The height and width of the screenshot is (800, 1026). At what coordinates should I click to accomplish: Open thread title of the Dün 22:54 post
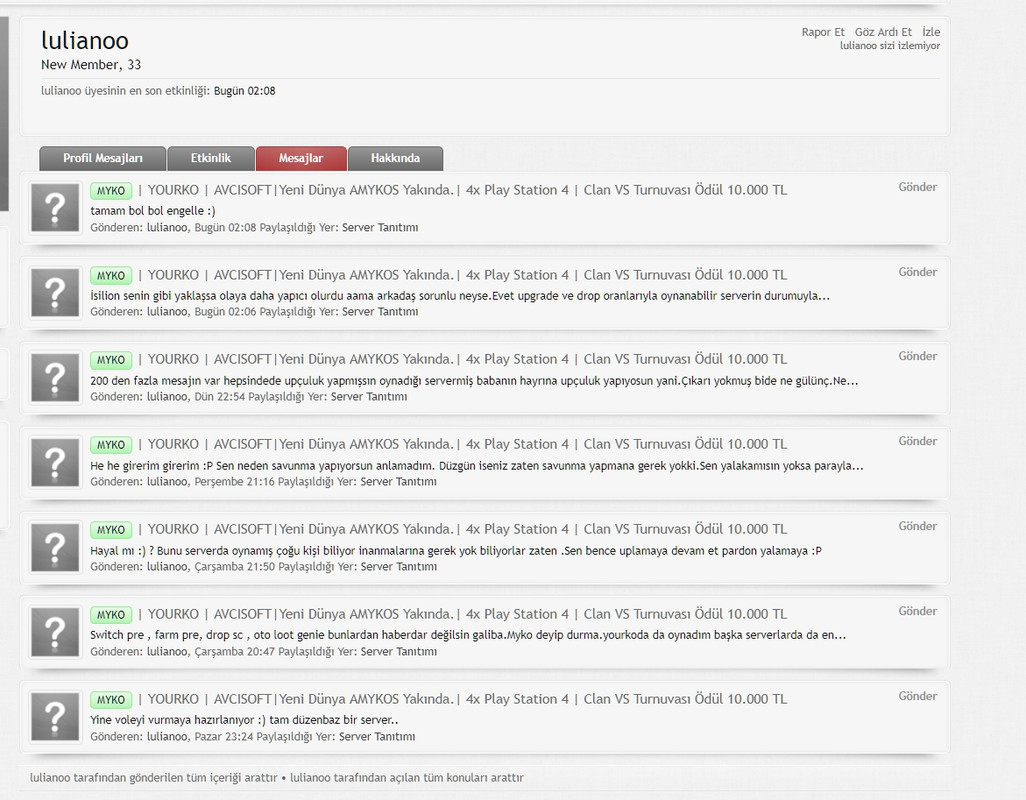pyautogui.click(x=463, y=360)
